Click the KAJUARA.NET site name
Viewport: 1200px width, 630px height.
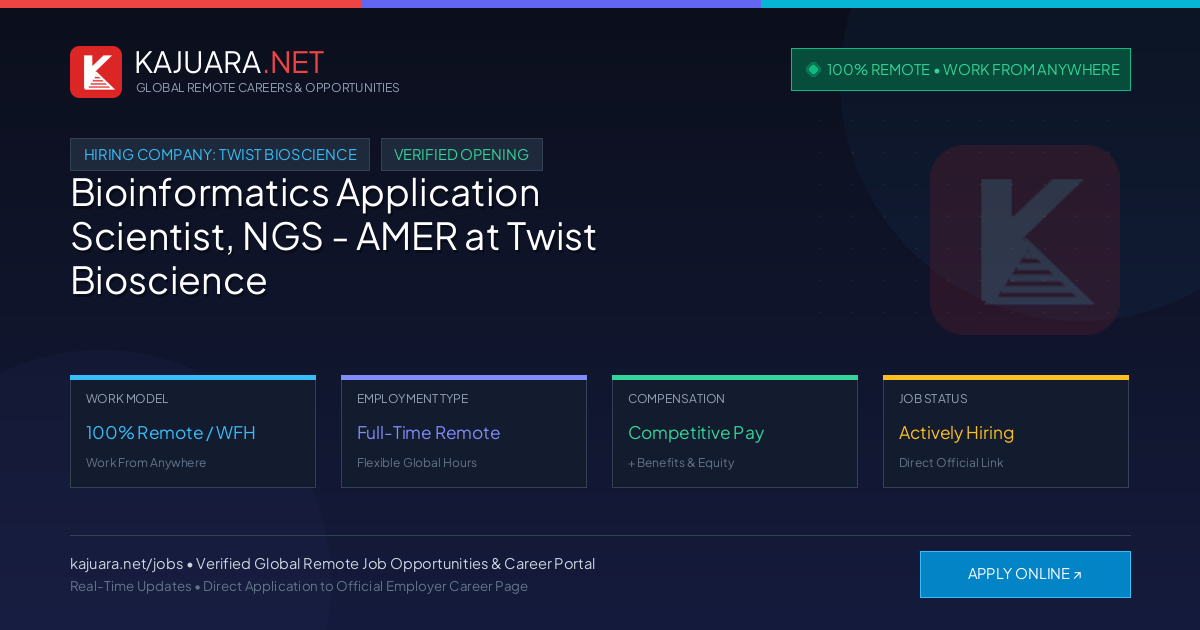point(229,62)
